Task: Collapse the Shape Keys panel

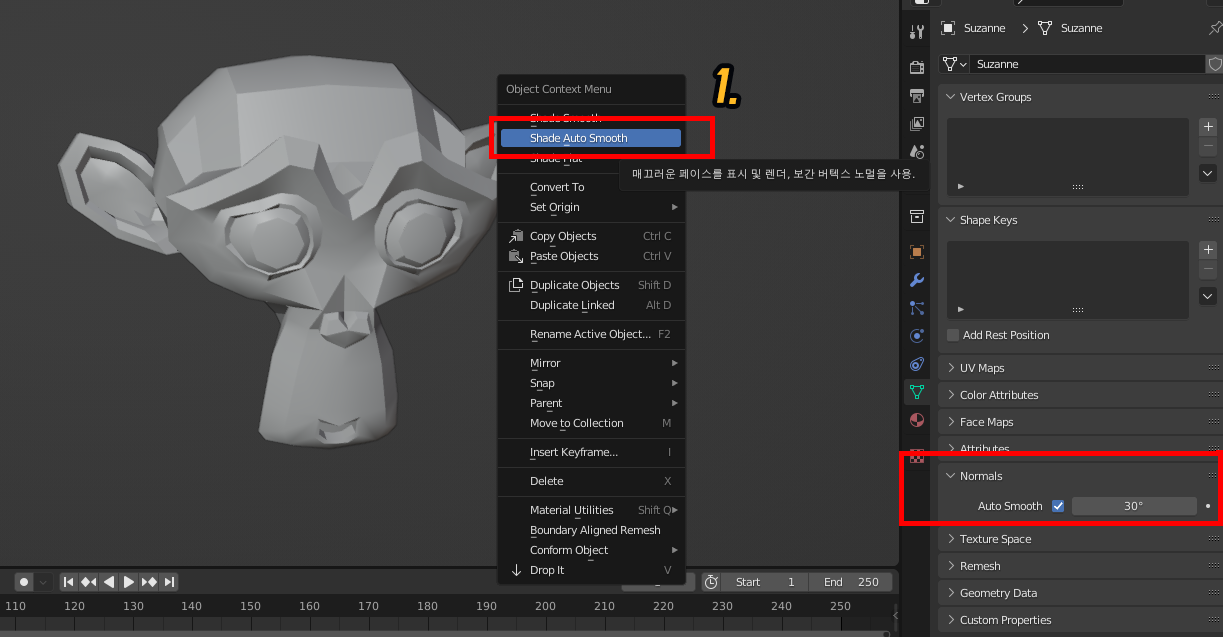Action: point(951,220)
